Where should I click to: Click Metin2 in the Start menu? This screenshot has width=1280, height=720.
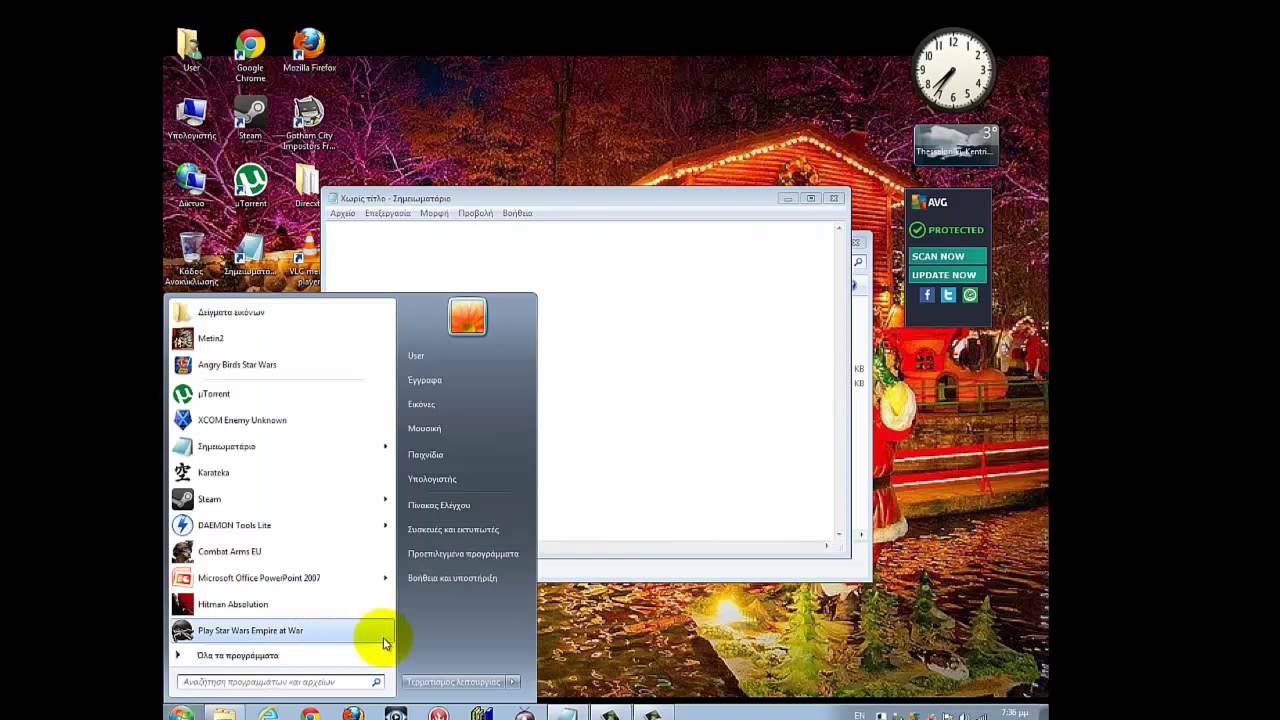(x=211, y=339)
